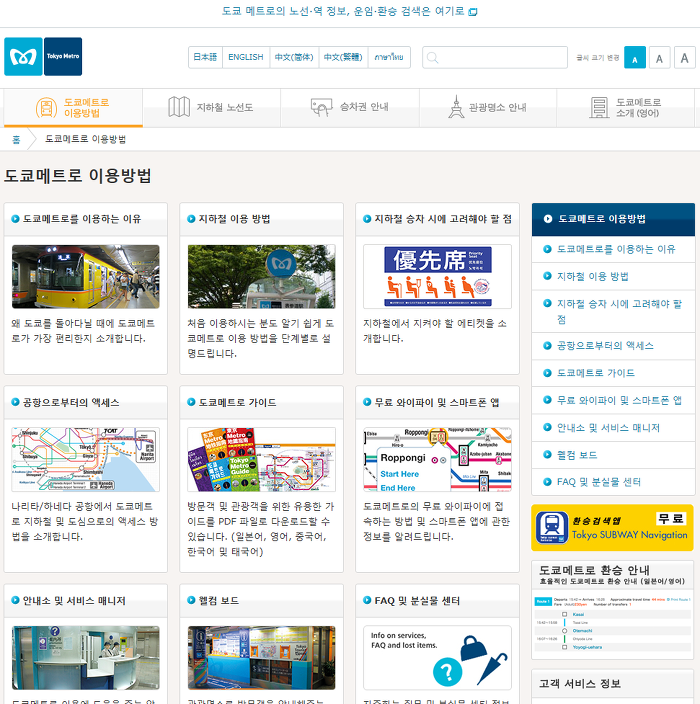
Task: Click the tower icon for 관광명소 안내
Action: pos(456,107)
